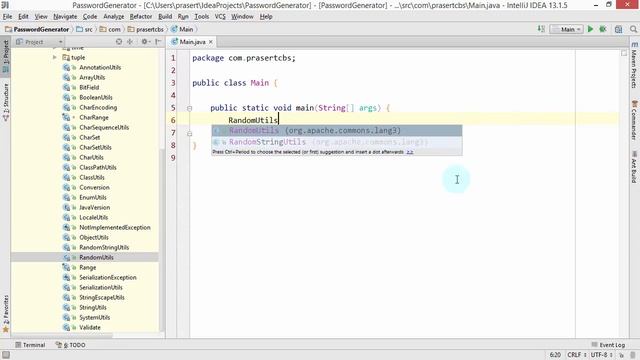This screenshot has width=640, height=360.
Task: Toggle the Structure side panel
Action: [x=6, y=102]
